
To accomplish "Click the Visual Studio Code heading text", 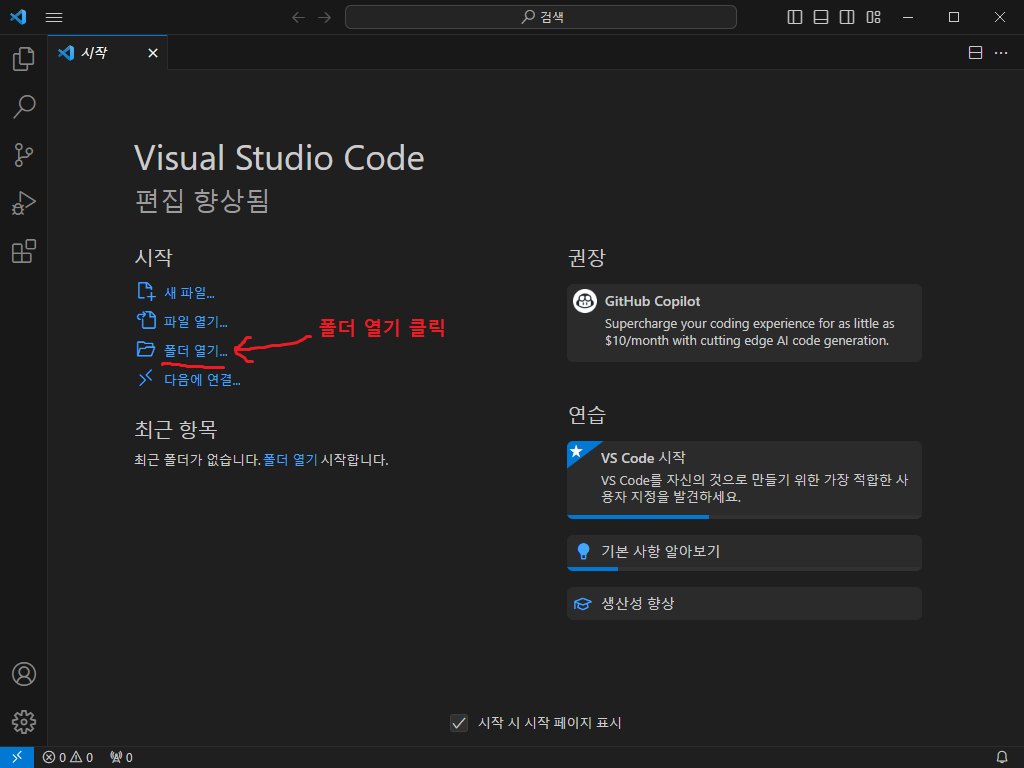I will pos(280,157).
